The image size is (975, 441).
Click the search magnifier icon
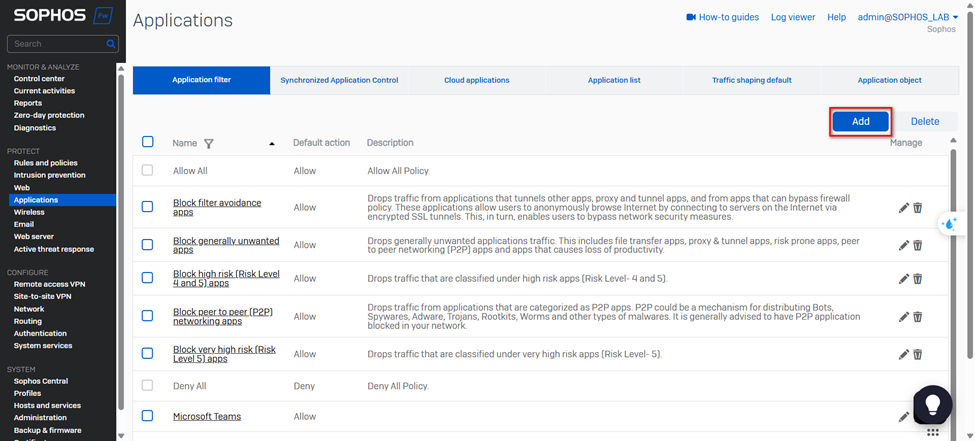111,44
